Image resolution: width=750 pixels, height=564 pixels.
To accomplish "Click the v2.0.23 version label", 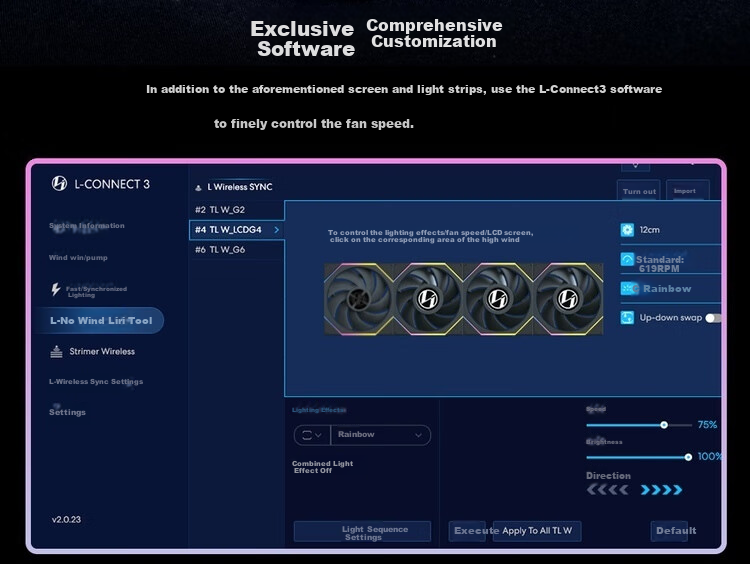I will click(x=66, y=520).
